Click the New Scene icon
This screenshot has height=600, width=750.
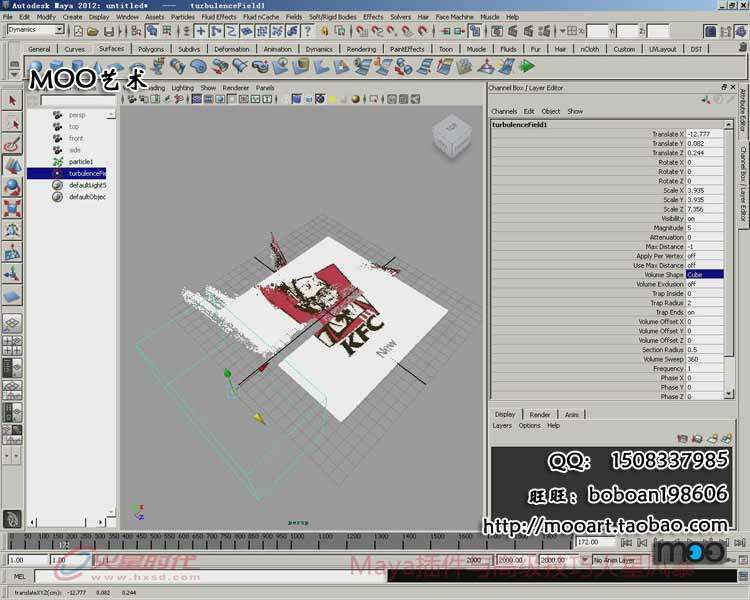tap(78, 32)
